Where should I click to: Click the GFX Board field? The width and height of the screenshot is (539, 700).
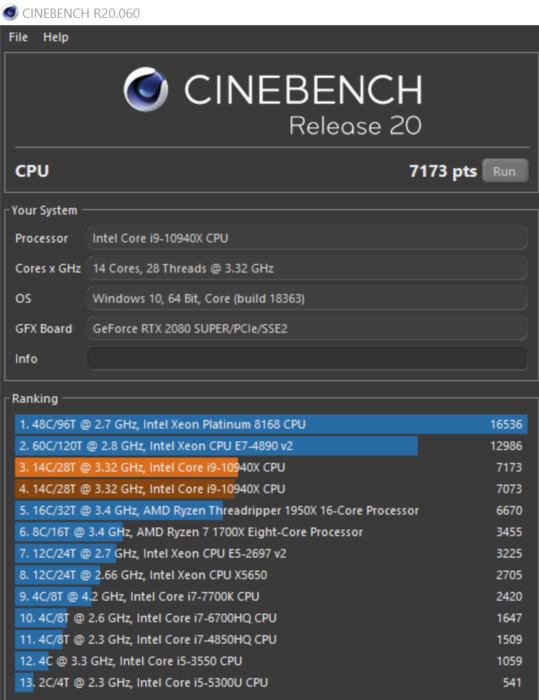tap(307, 329)
